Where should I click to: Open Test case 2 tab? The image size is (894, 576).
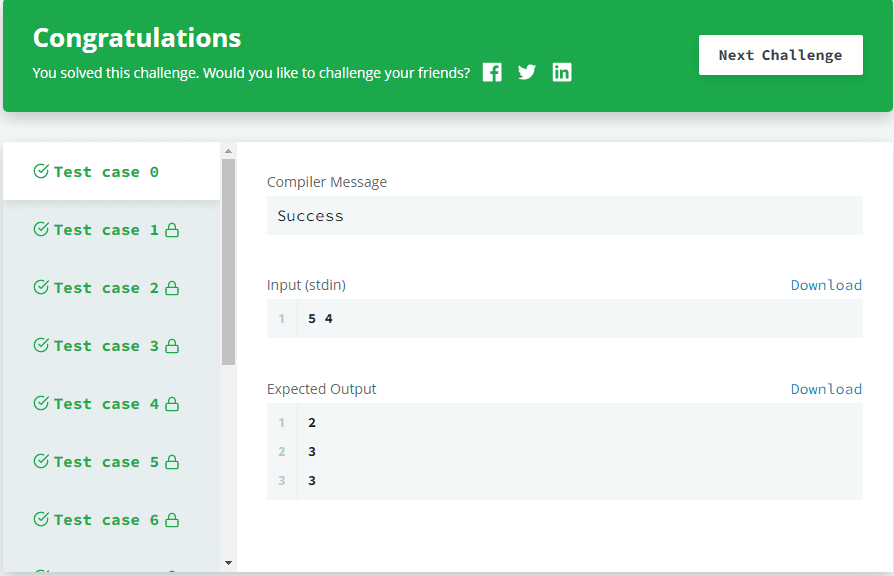click(112, 288)
